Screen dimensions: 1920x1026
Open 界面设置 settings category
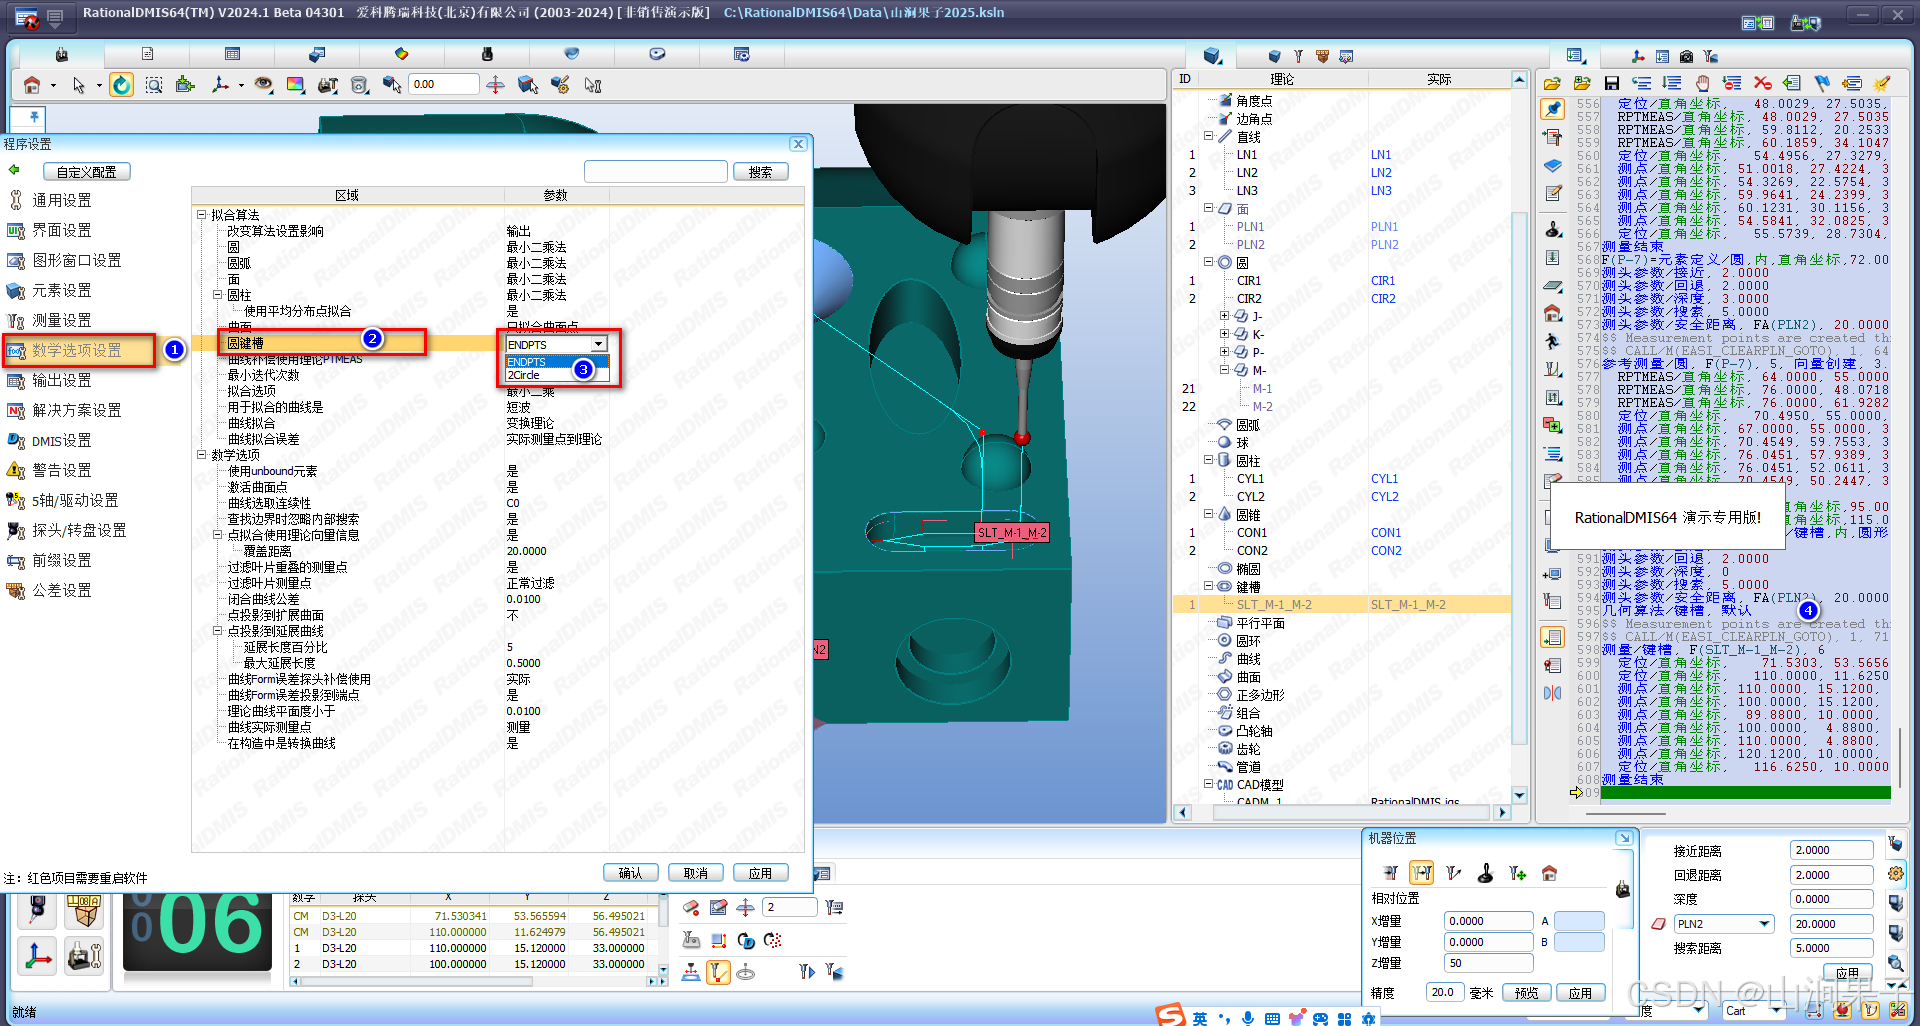coord(62,230)
